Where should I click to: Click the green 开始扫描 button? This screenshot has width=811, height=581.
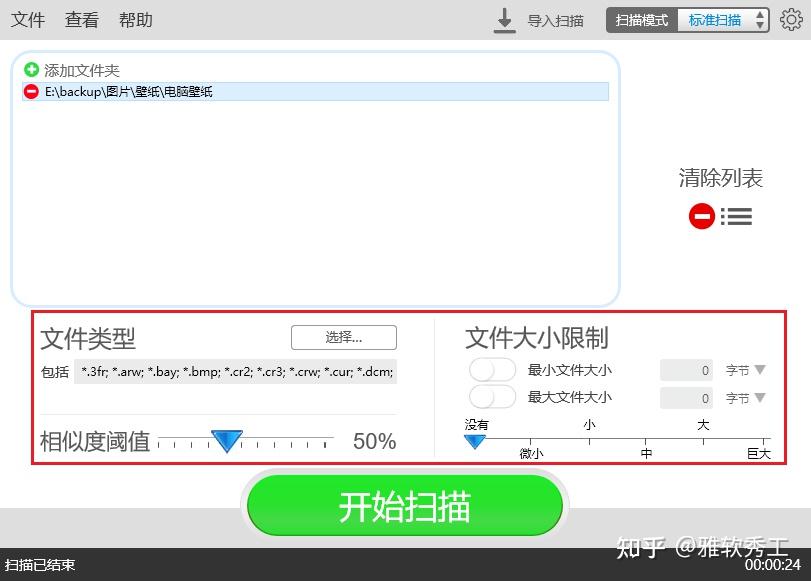pyautogui.click(x=405, y=505)
